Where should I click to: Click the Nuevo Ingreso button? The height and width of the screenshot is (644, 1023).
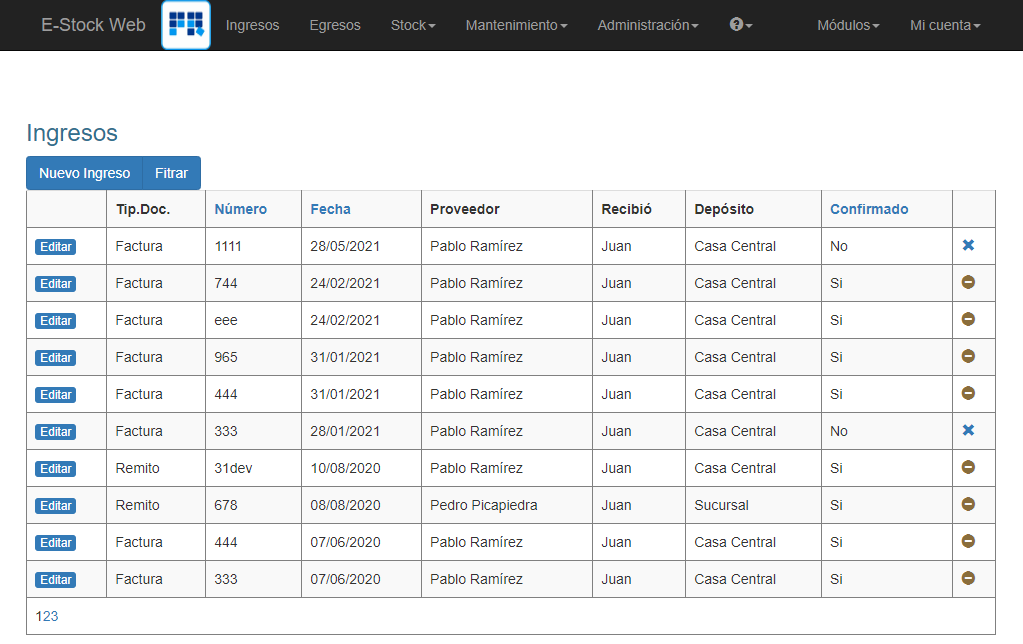[x=84, y=172]
